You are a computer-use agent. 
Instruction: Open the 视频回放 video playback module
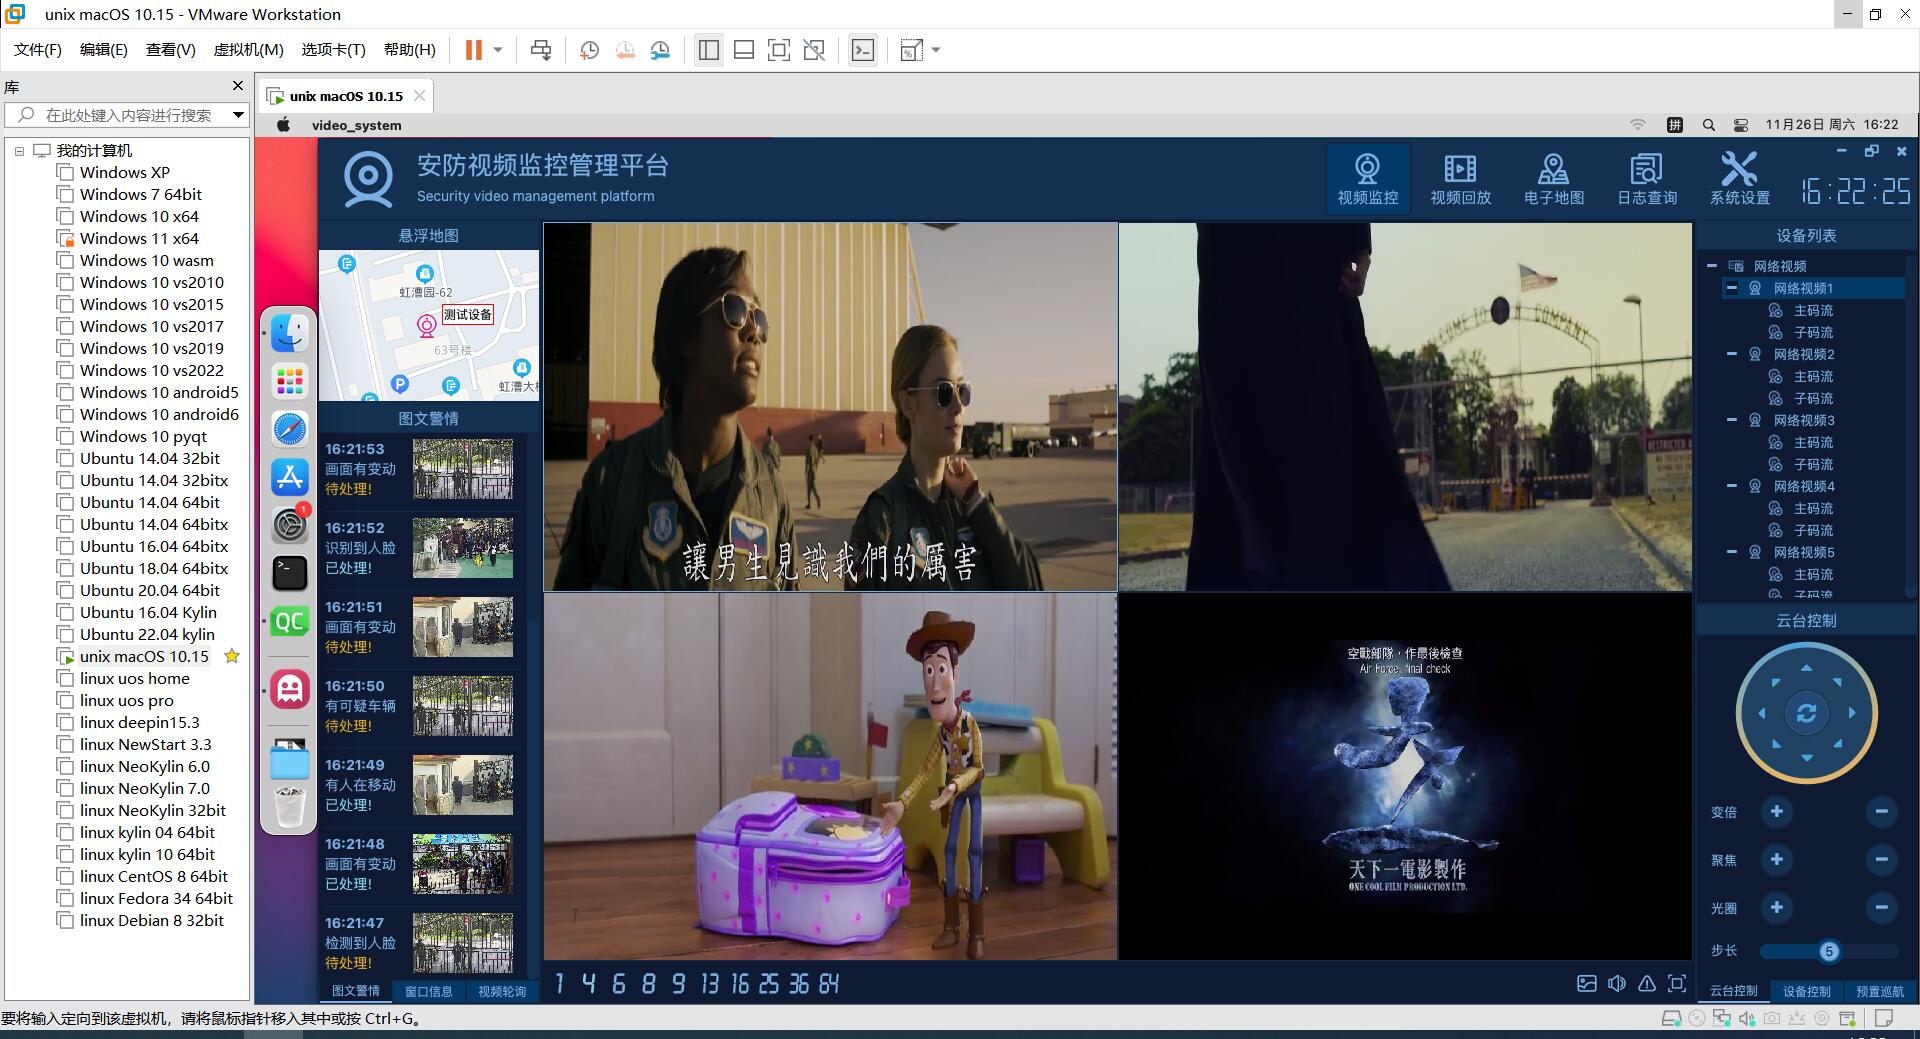pyautogui.click(x=1460, y=179)
